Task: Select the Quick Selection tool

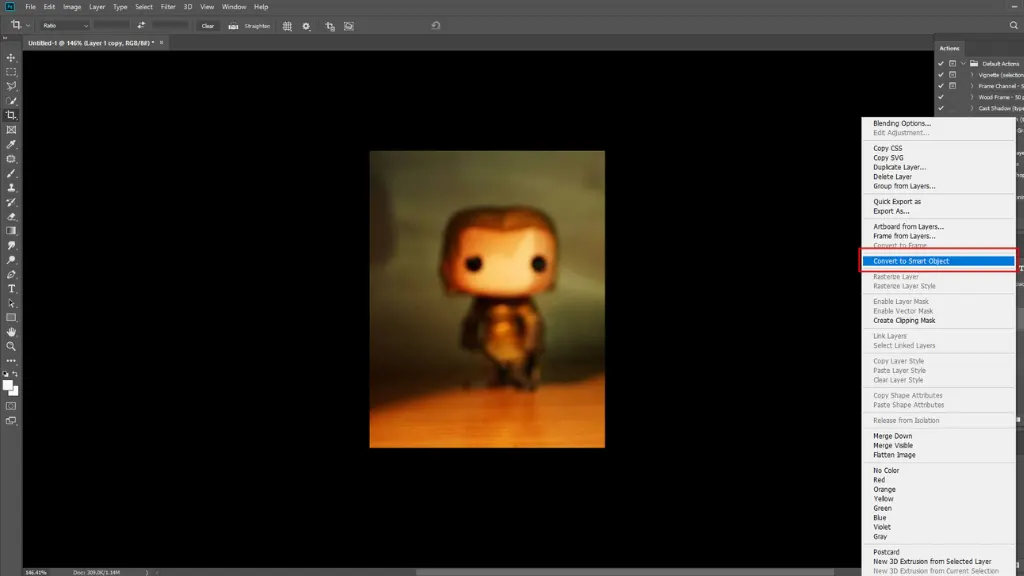Action: coord(11,101)
